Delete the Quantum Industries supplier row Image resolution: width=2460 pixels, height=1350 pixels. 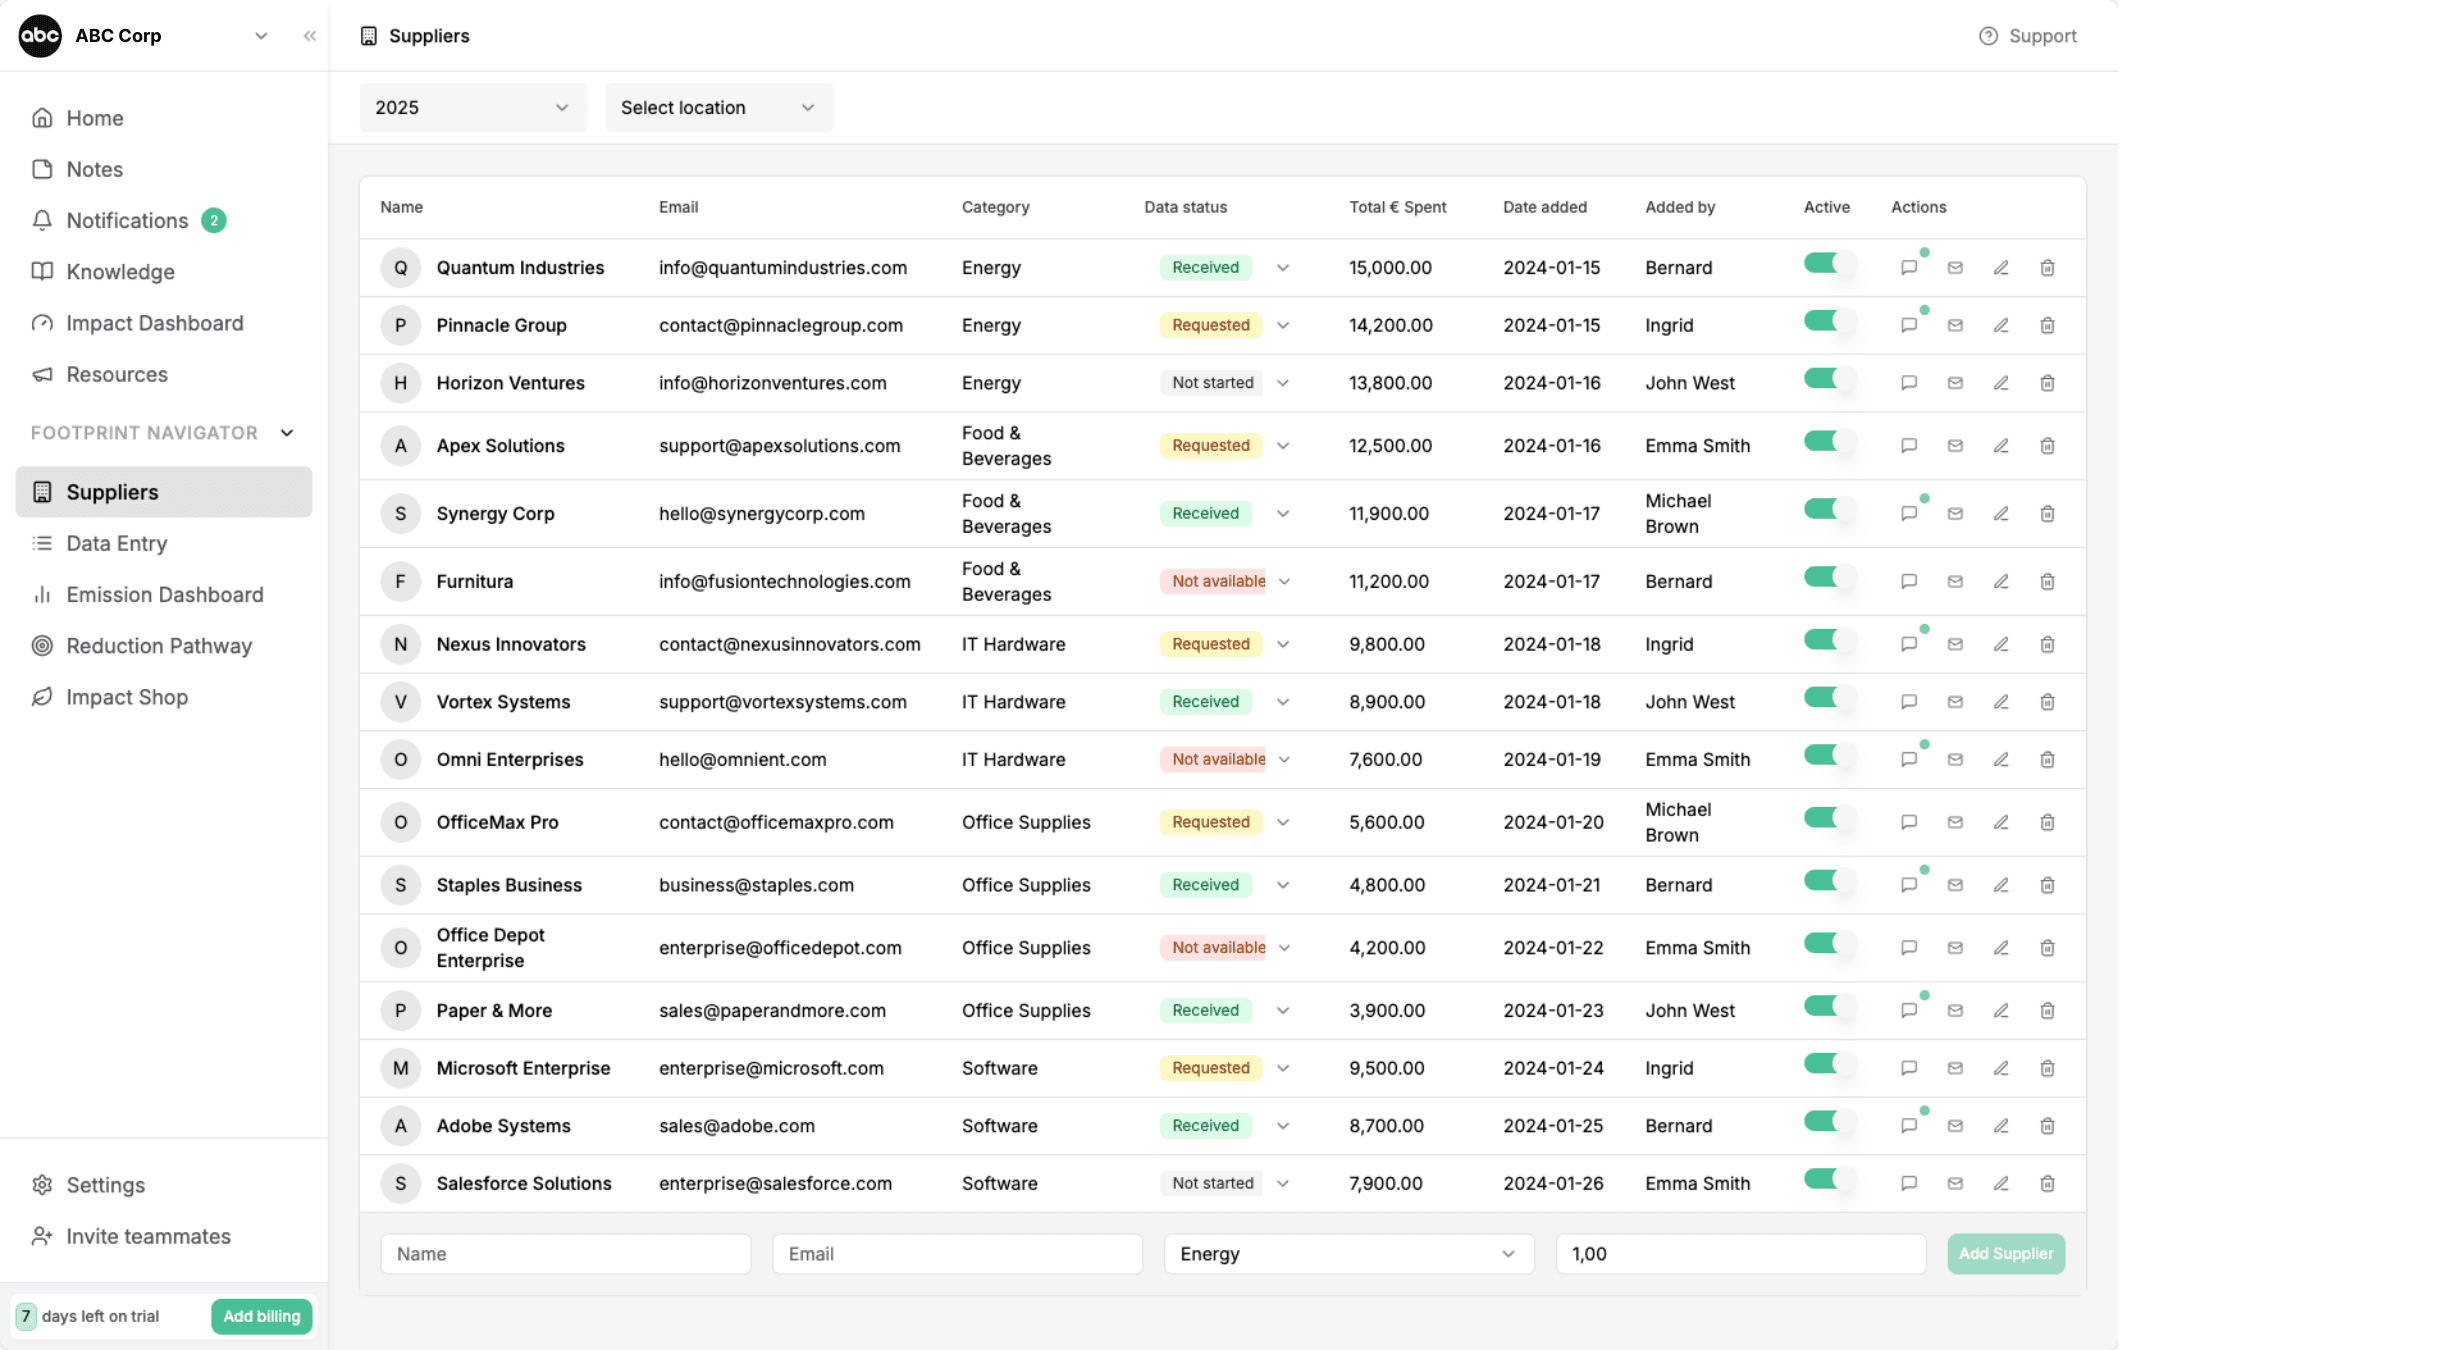pos(2047,267)
